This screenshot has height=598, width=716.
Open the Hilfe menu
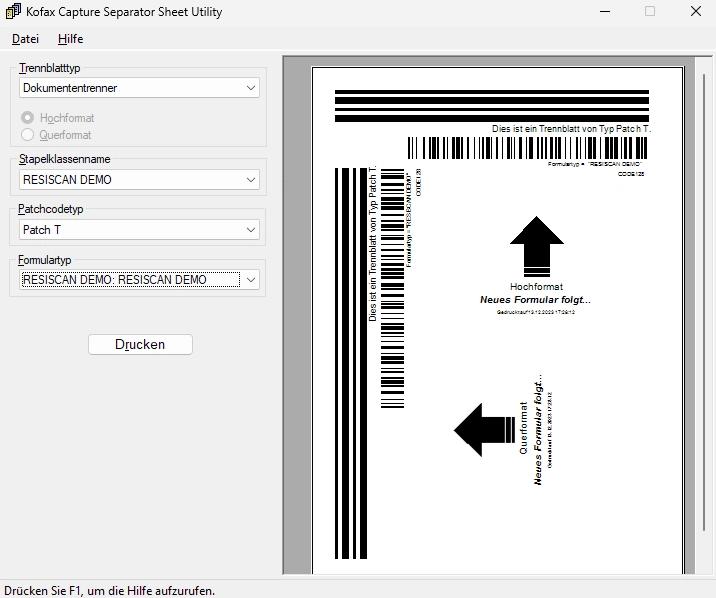coord(70,39)
